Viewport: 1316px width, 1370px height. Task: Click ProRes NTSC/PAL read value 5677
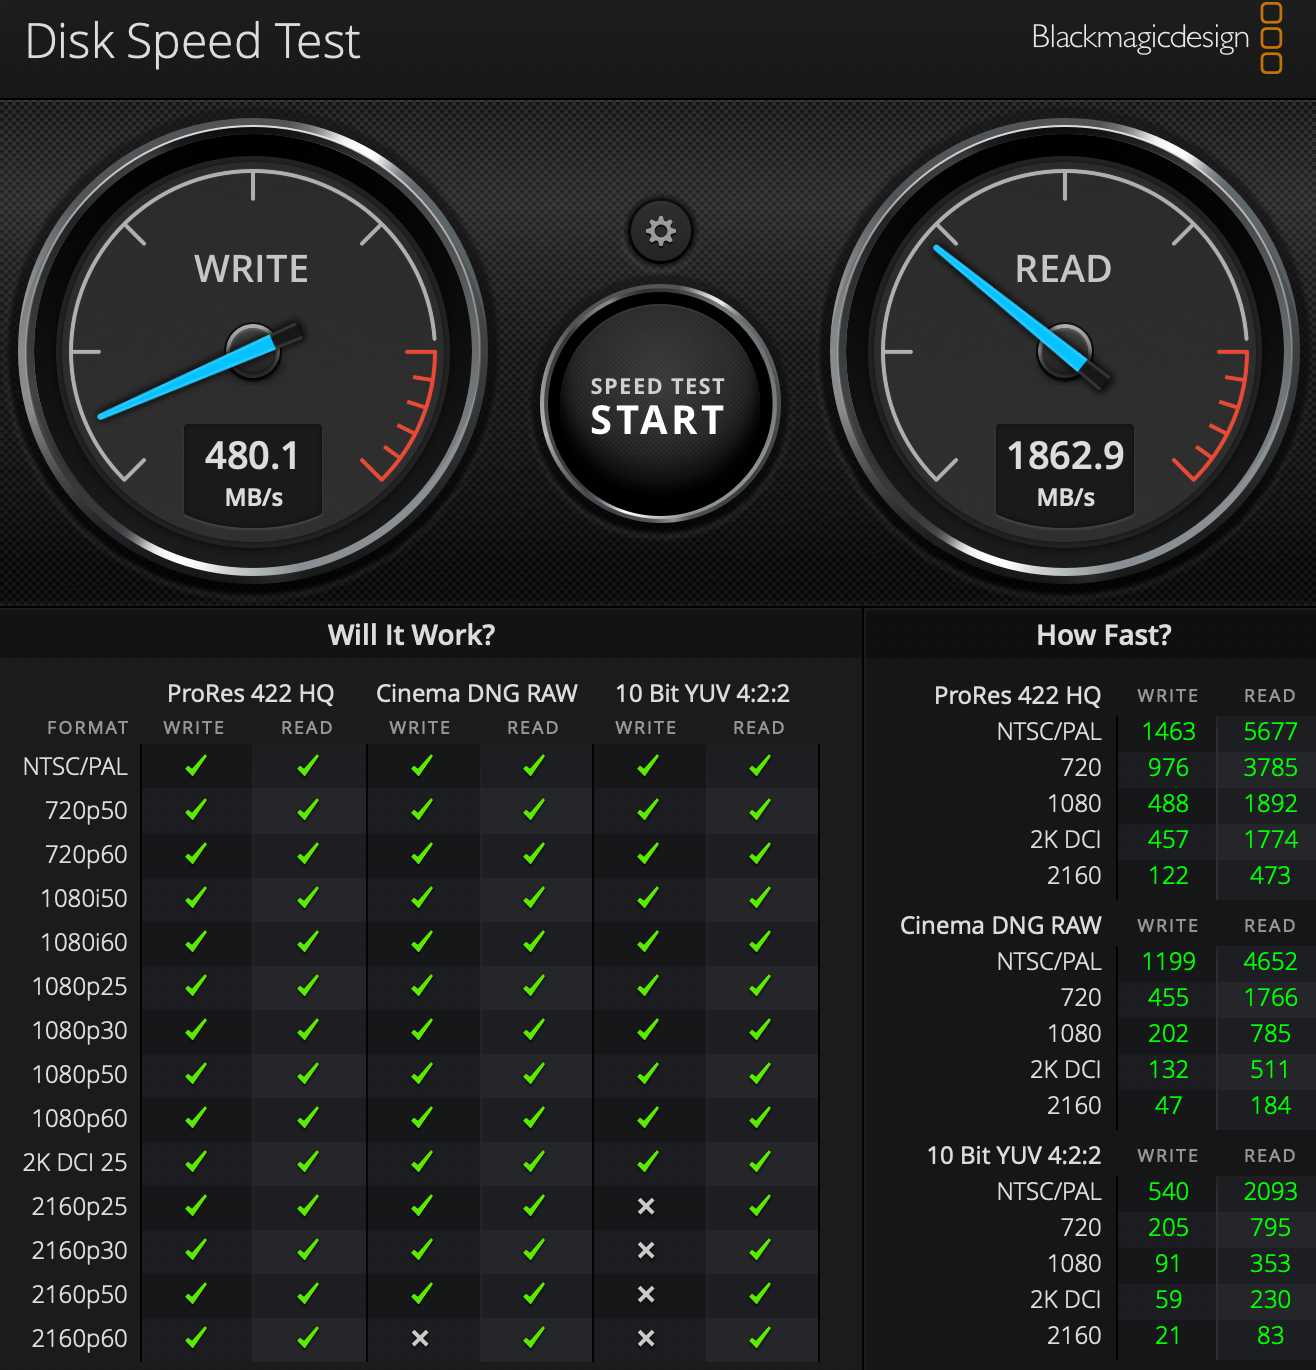tap(1270, 731)
